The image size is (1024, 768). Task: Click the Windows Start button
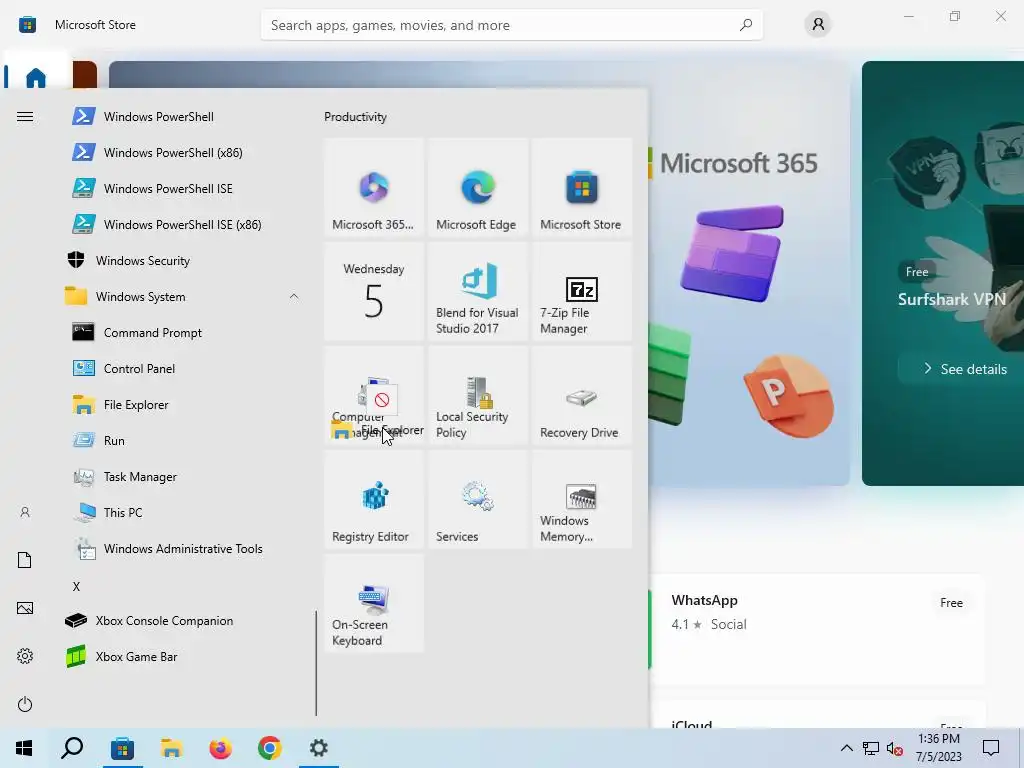pyautogui.click(x=24, y=748)
